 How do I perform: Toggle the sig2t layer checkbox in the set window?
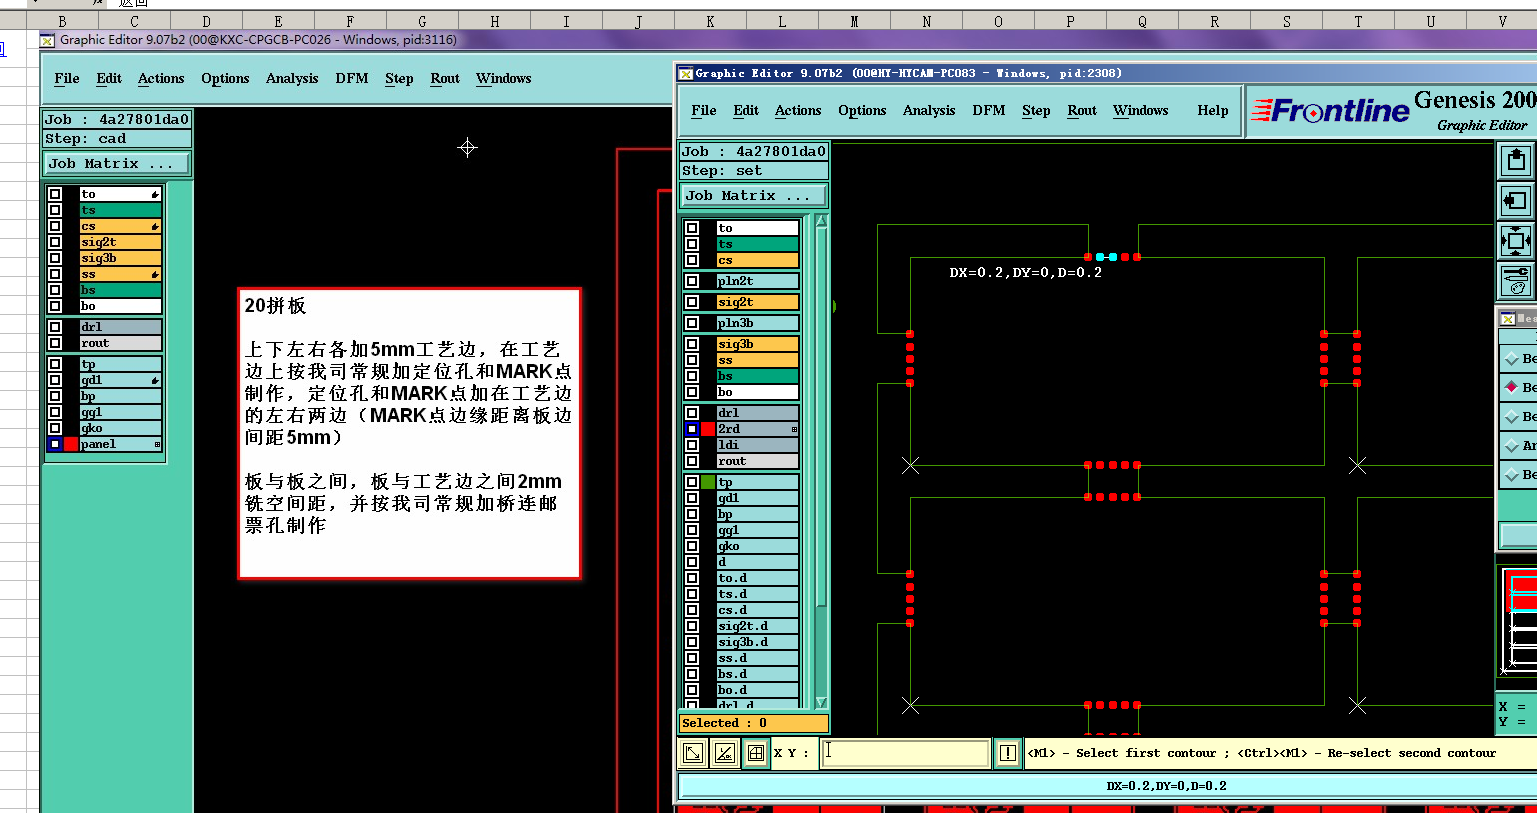pos(692,302)
